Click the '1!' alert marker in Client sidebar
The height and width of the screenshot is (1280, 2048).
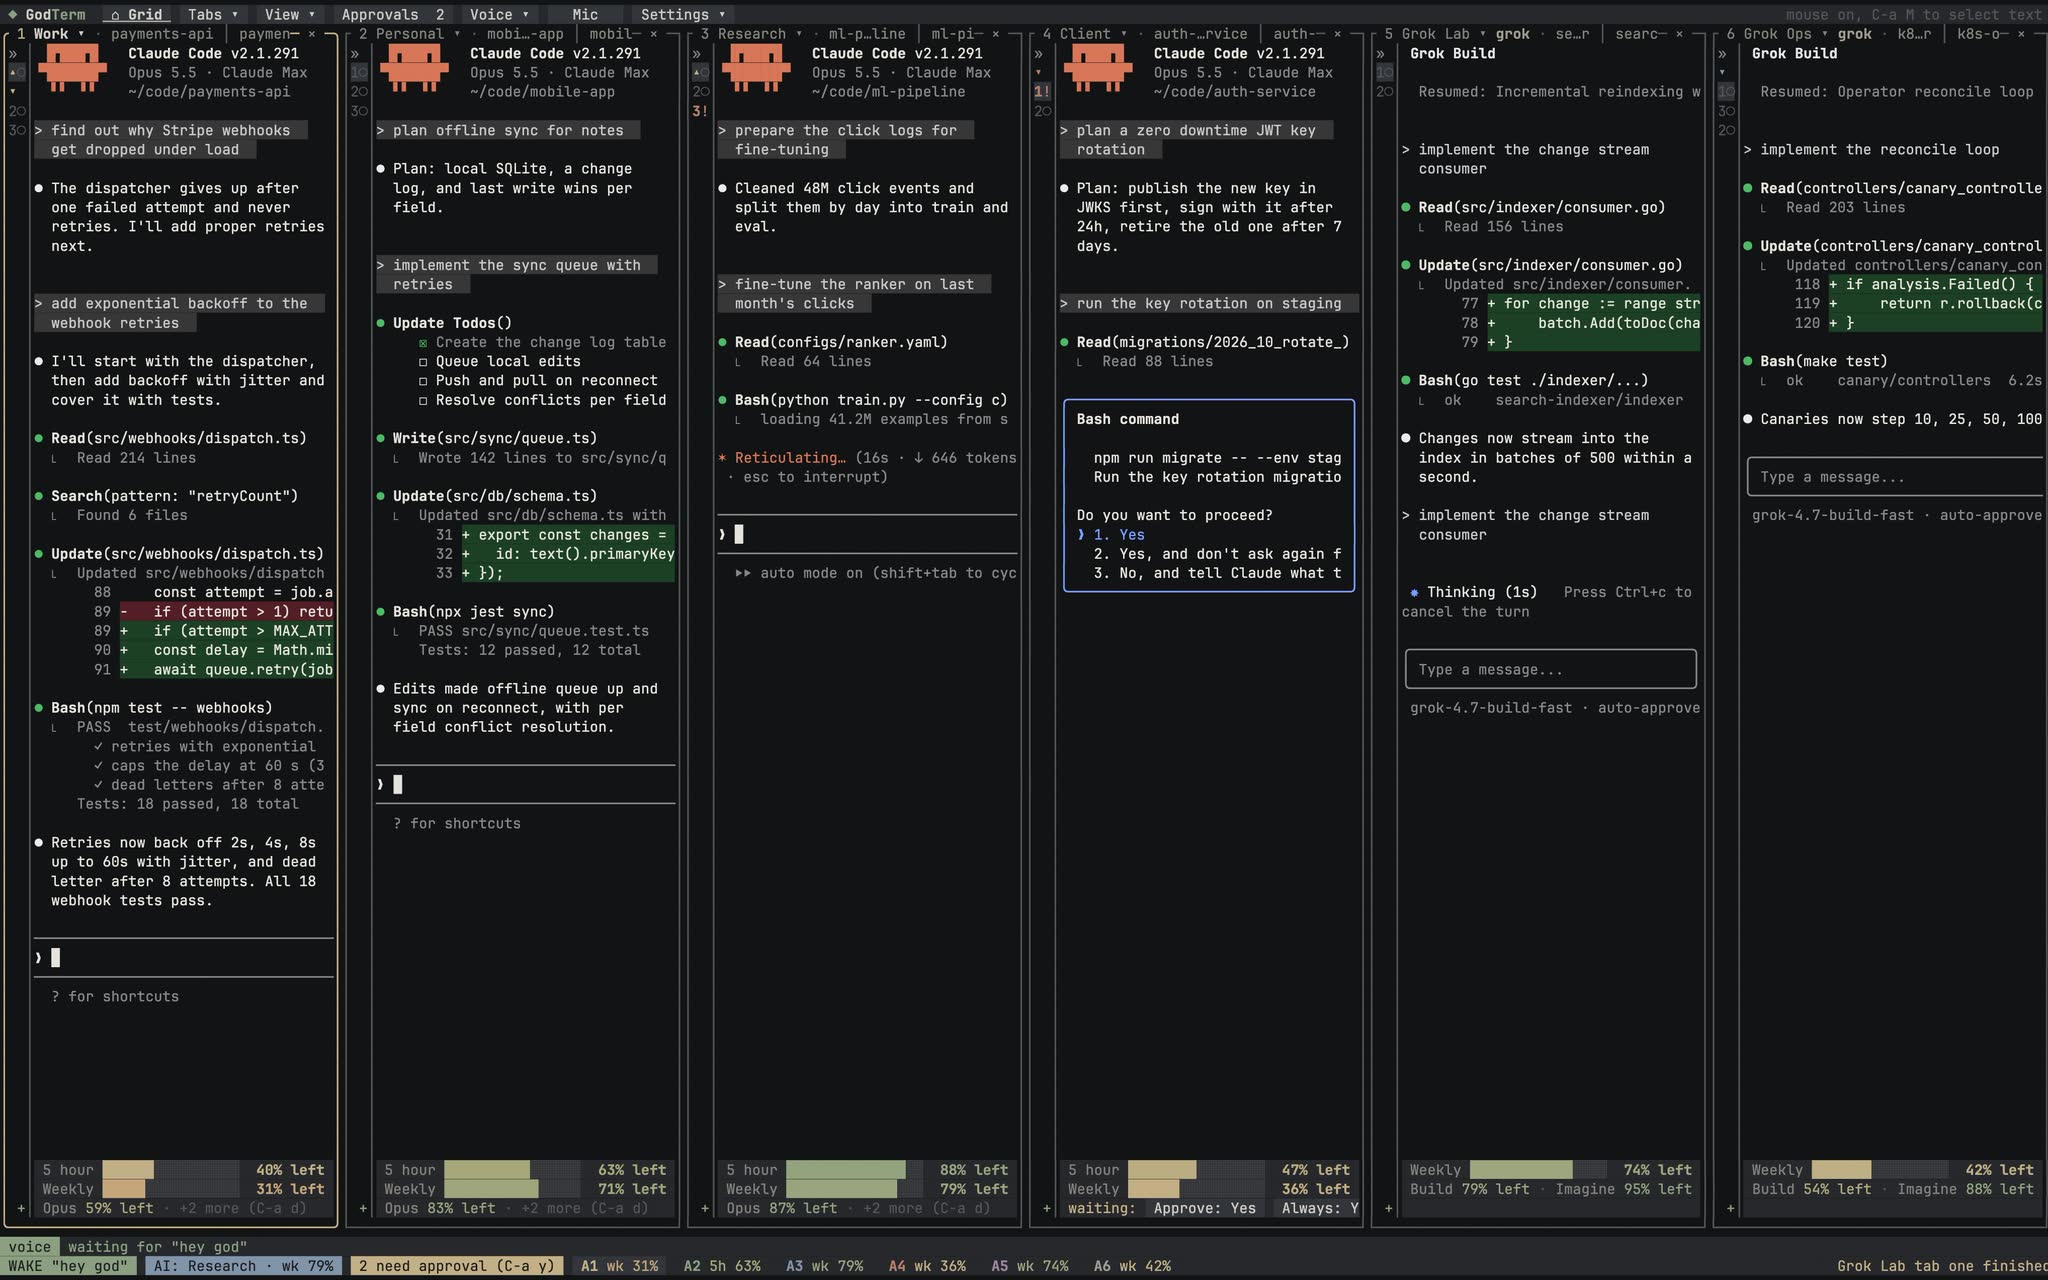(x=1041, y=91)
